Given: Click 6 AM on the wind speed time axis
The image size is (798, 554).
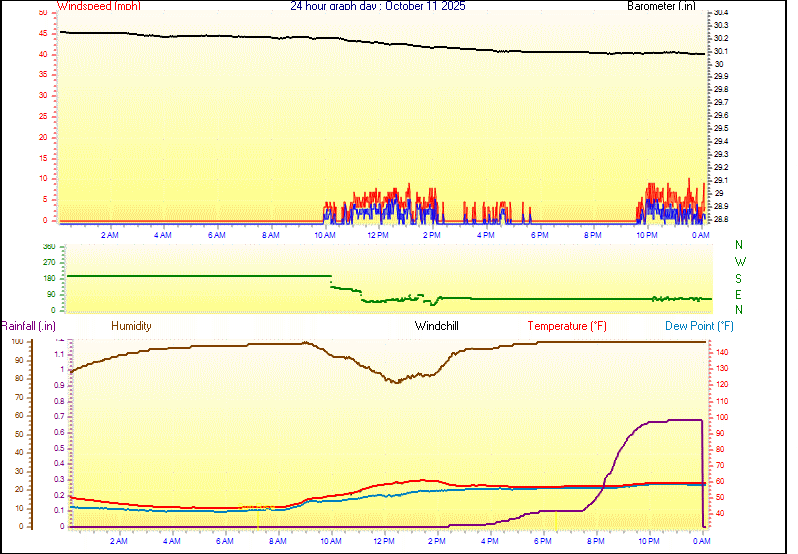Looking at the screenshot, I should tap(217, 235).
